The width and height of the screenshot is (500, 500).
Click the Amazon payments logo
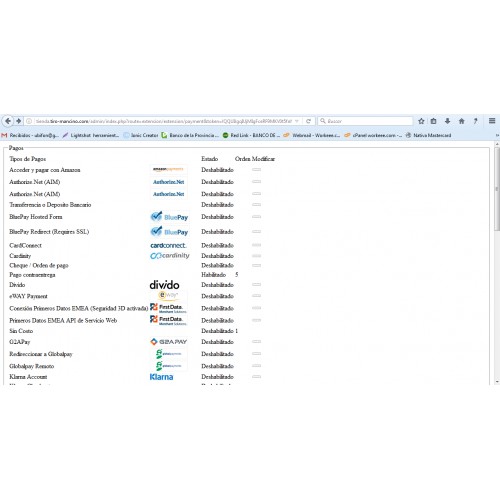click(168, 169)
